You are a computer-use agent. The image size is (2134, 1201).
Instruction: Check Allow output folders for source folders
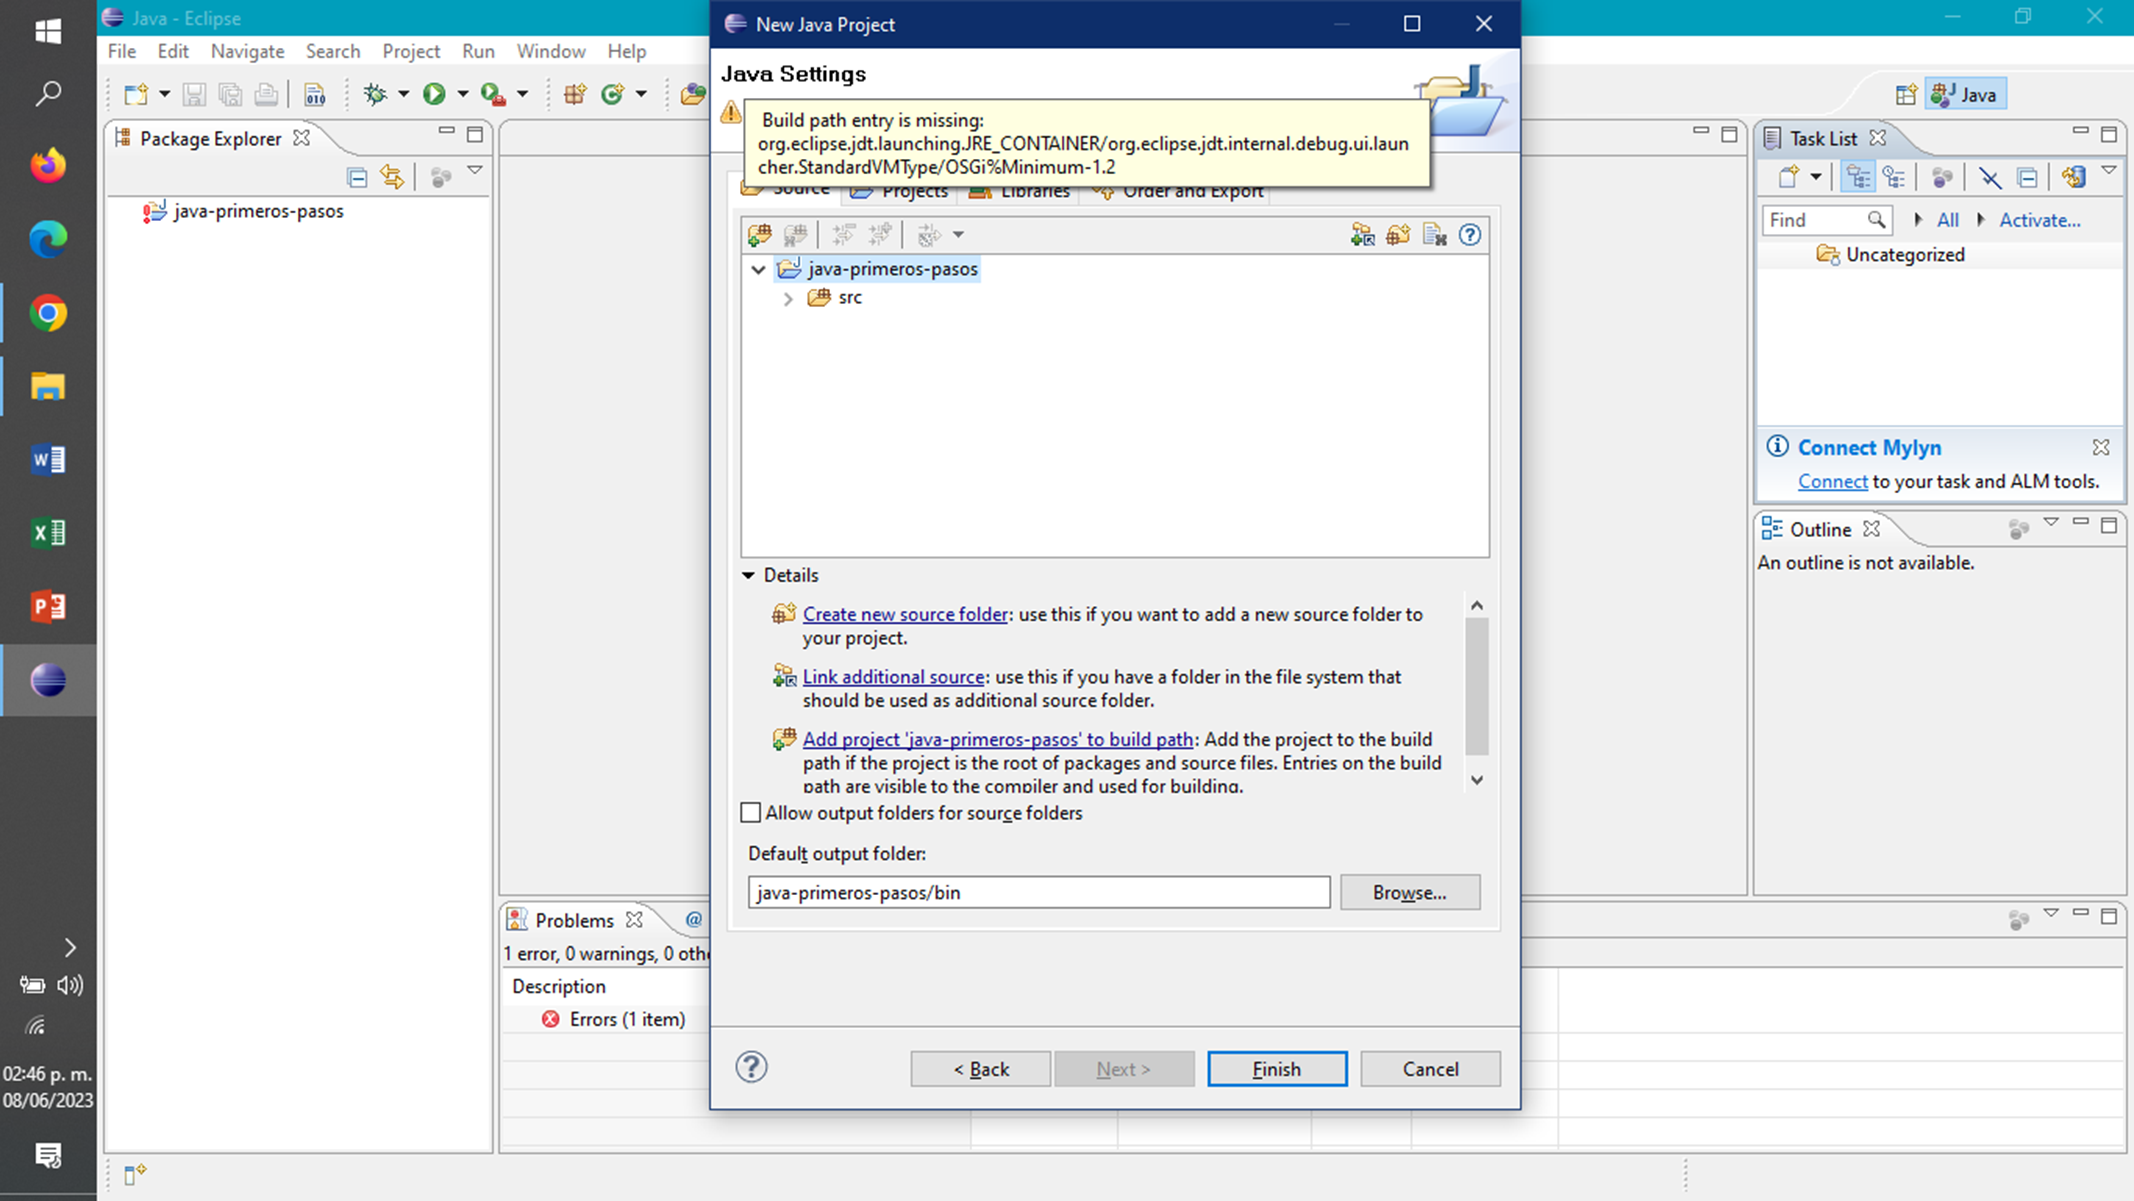tap(751, 812)
